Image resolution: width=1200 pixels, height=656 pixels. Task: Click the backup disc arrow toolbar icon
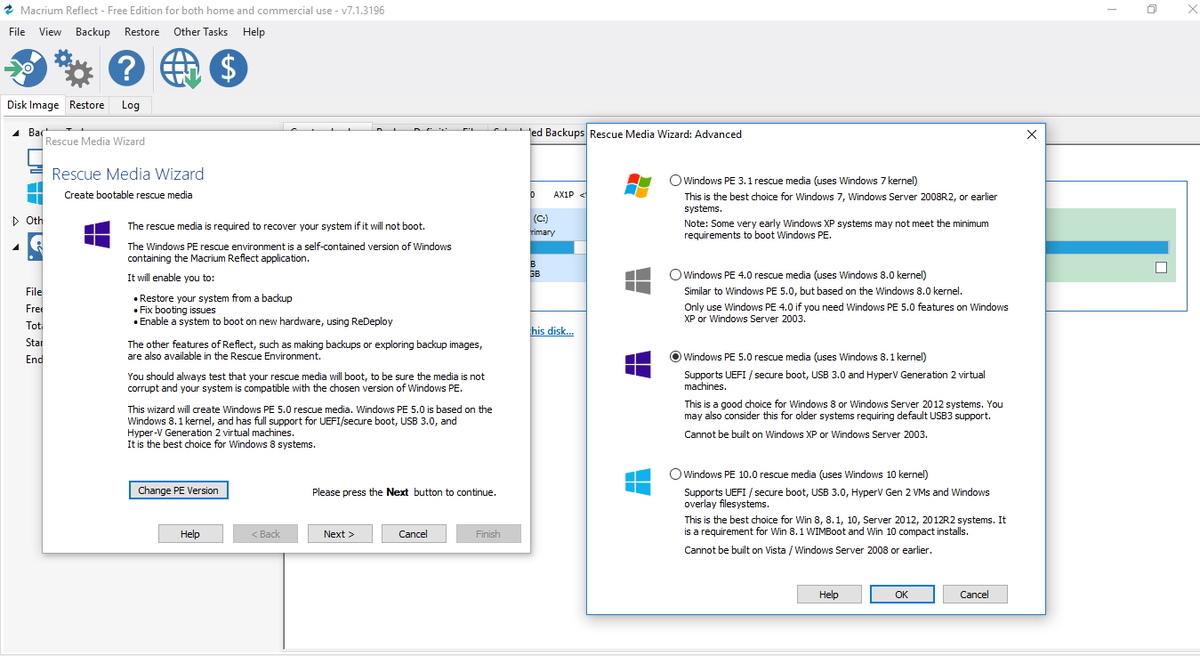point(25,68)
